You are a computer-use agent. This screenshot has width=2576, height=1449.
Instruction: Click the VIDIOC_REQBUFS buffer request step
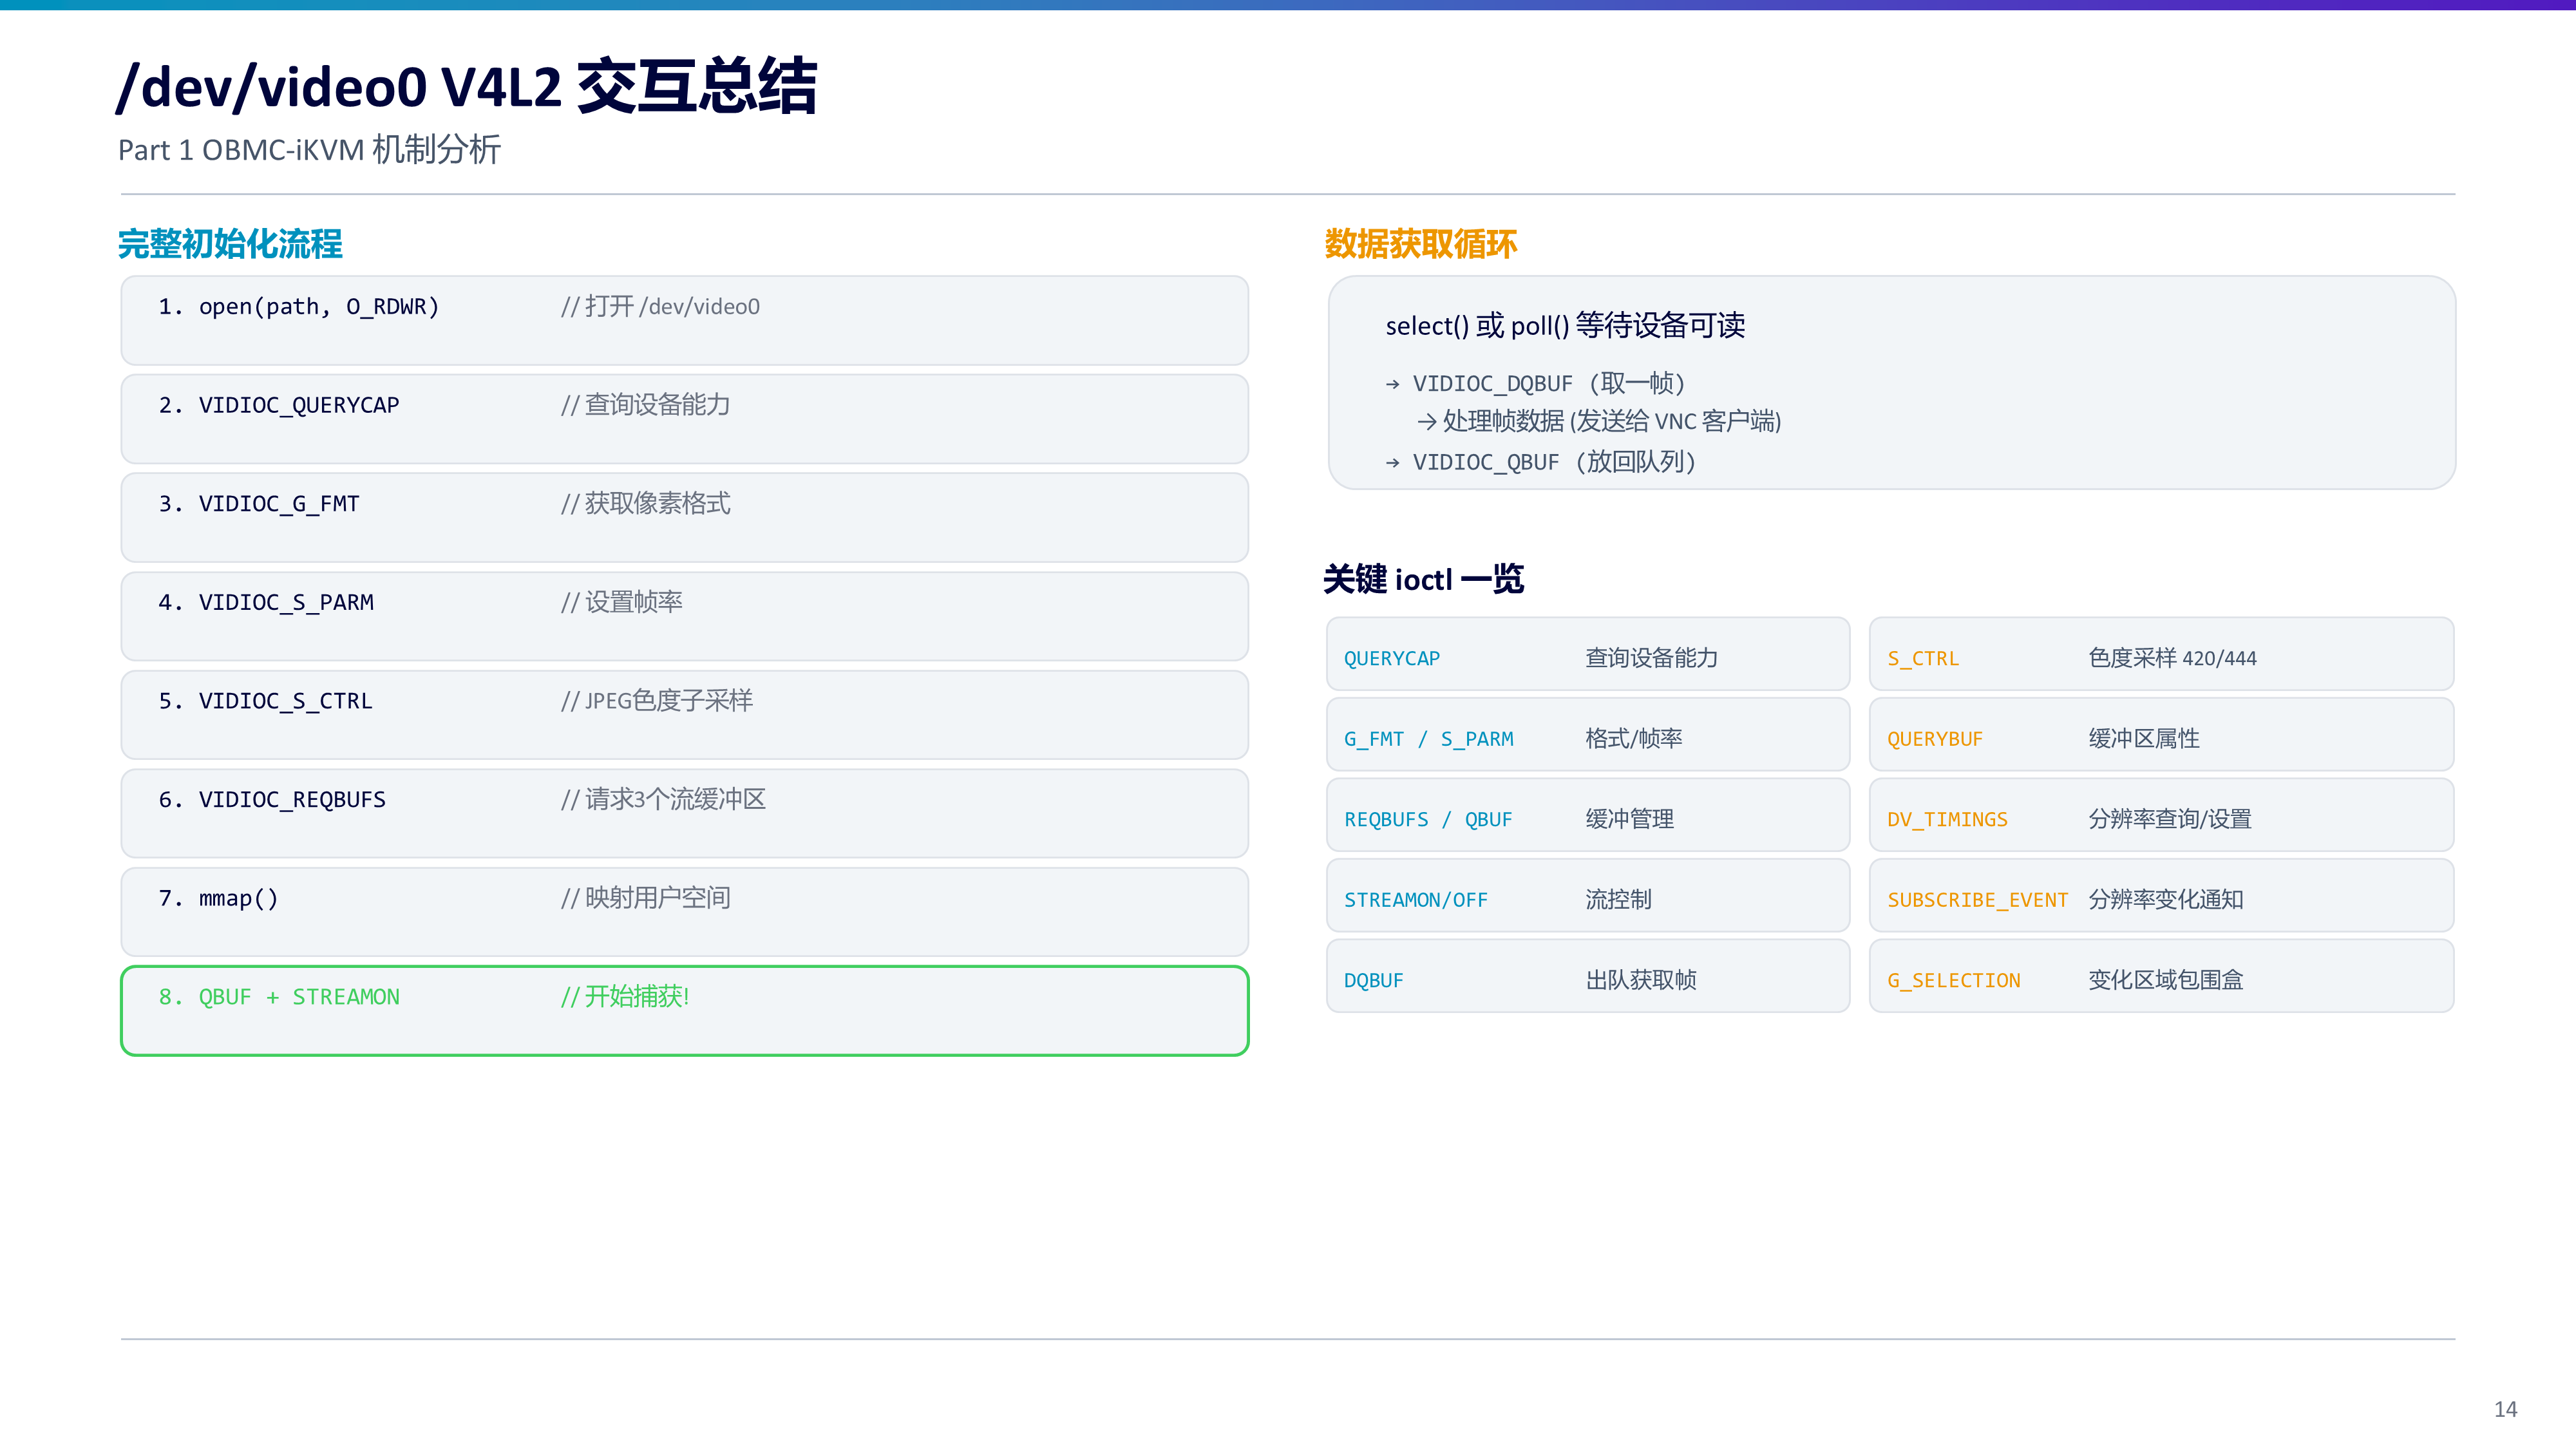click(x=684, y=813)
